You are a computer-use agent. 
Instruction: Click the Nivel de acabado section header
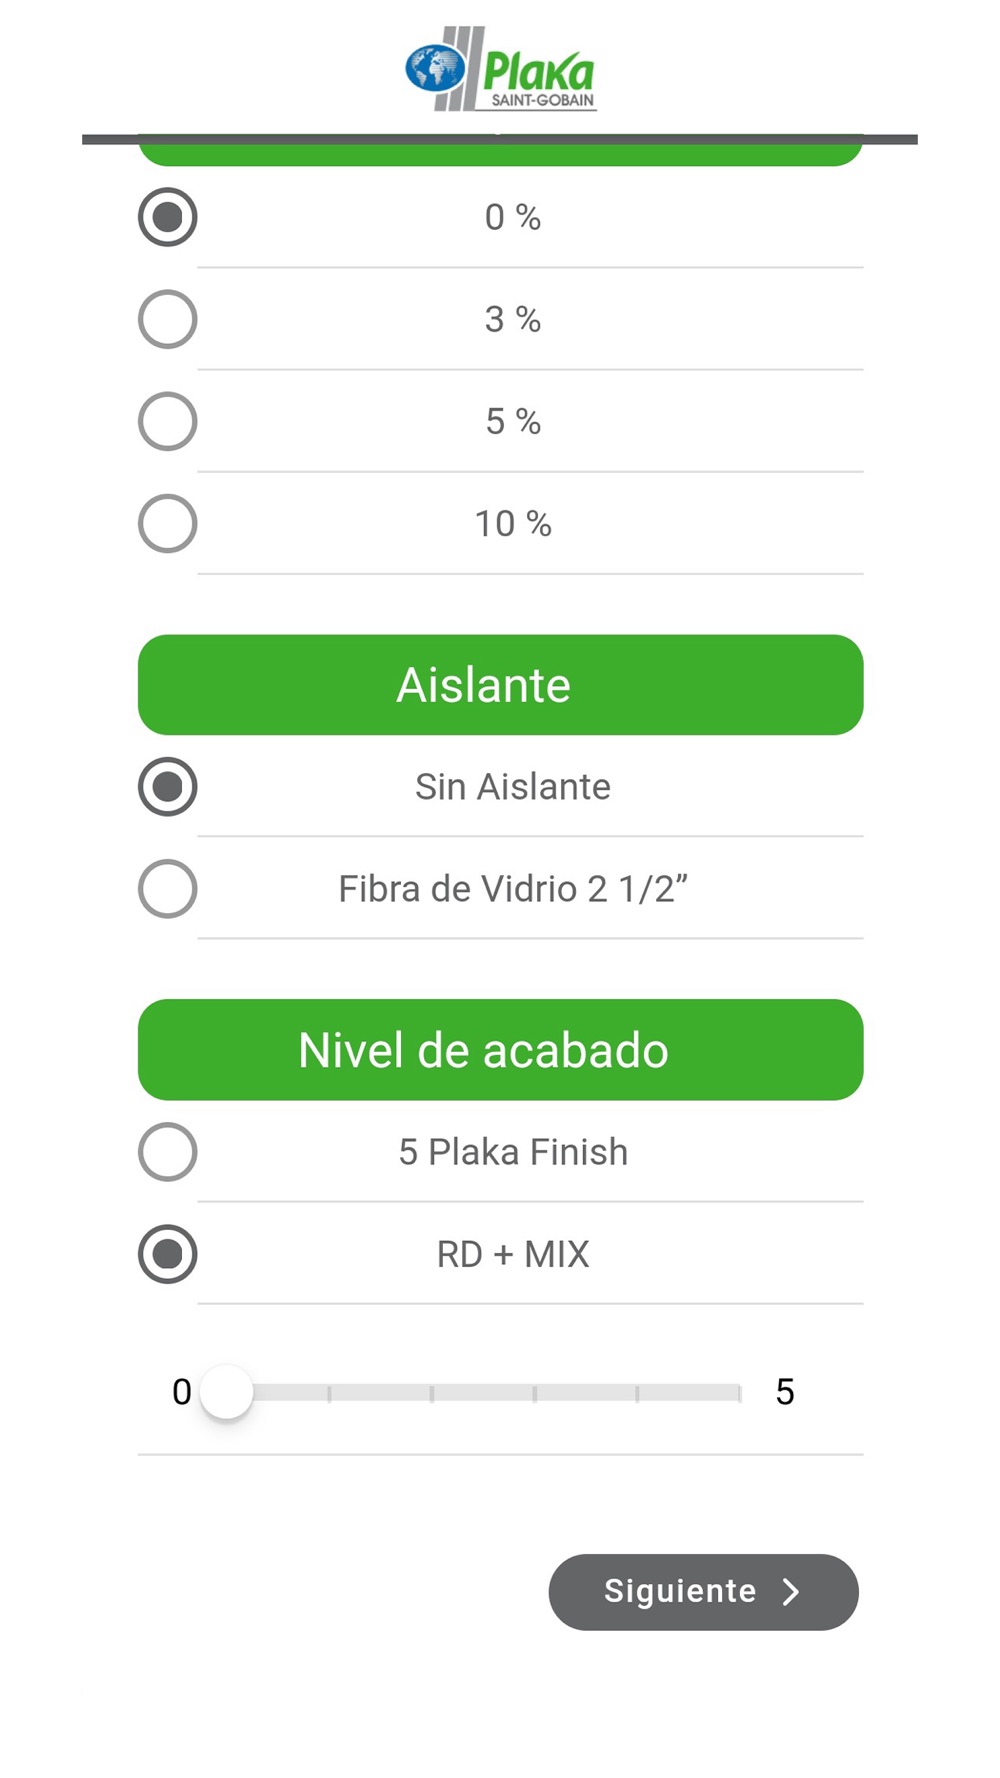click(x=500, y=1050)
